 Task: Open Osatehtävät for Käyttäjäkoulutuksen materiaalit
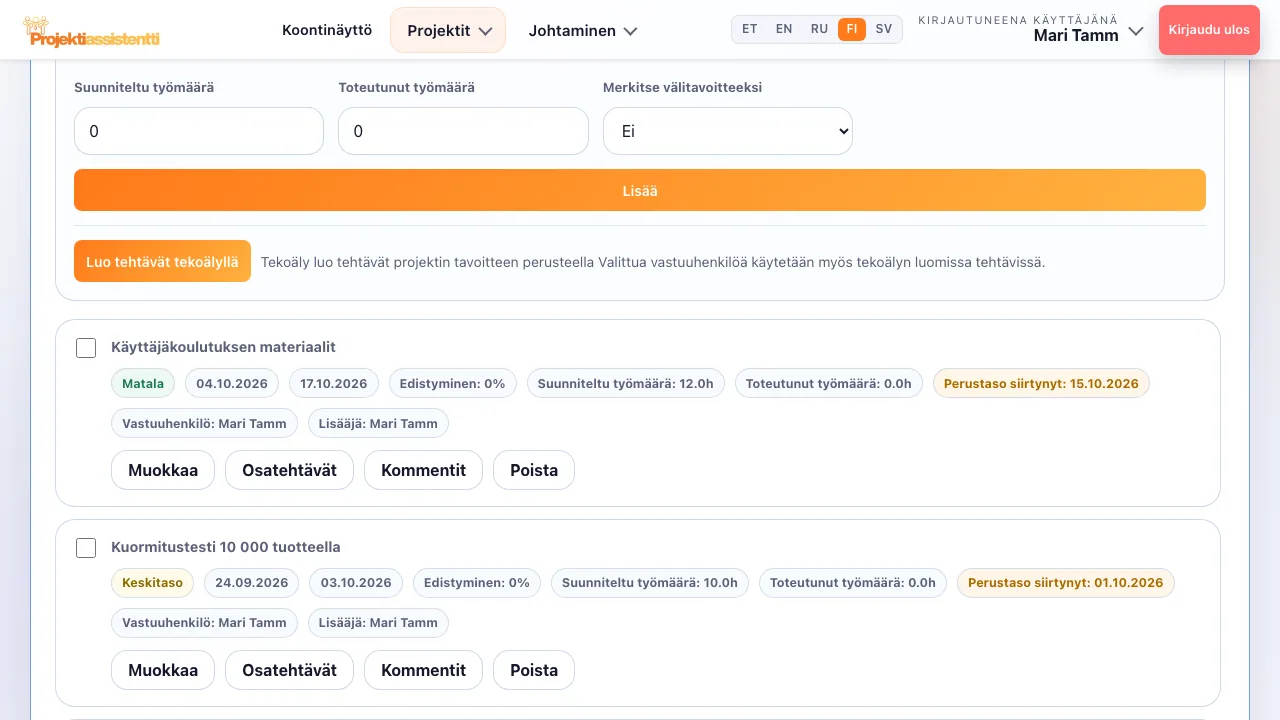tap(289, 470)
